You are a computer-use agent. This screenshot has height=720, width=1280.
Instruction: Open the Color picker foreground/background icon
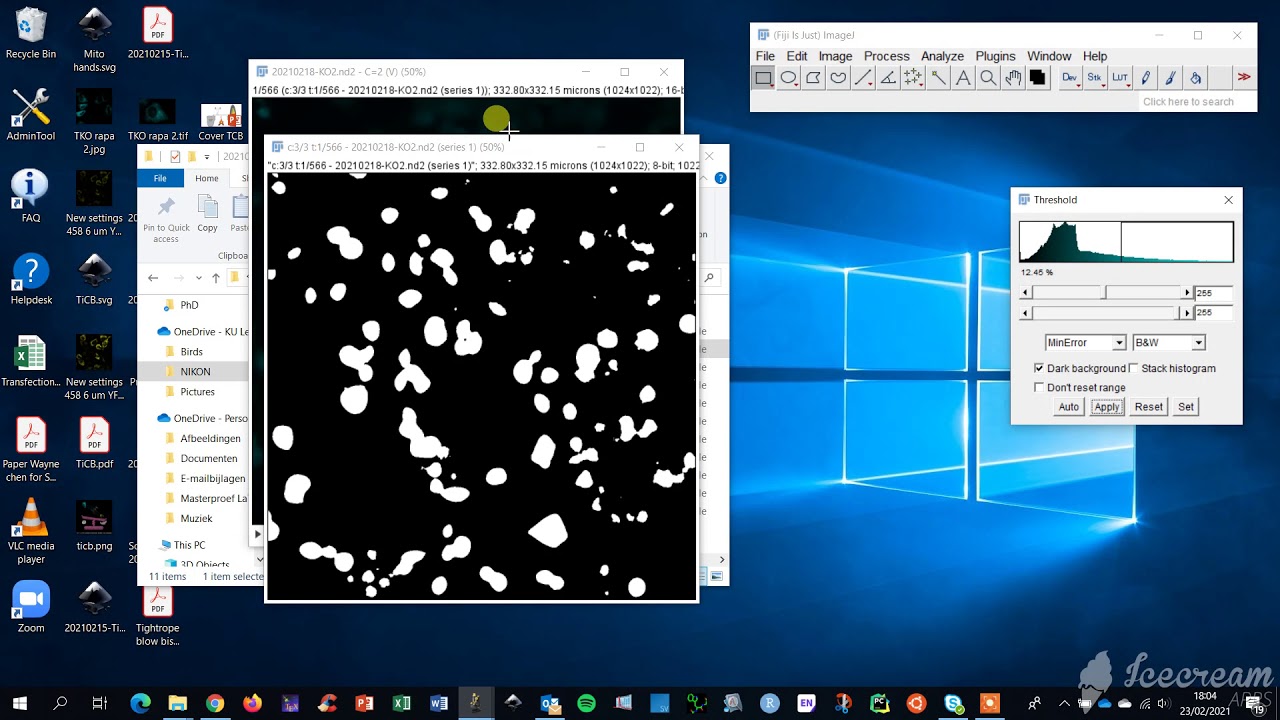(1038, 78)
